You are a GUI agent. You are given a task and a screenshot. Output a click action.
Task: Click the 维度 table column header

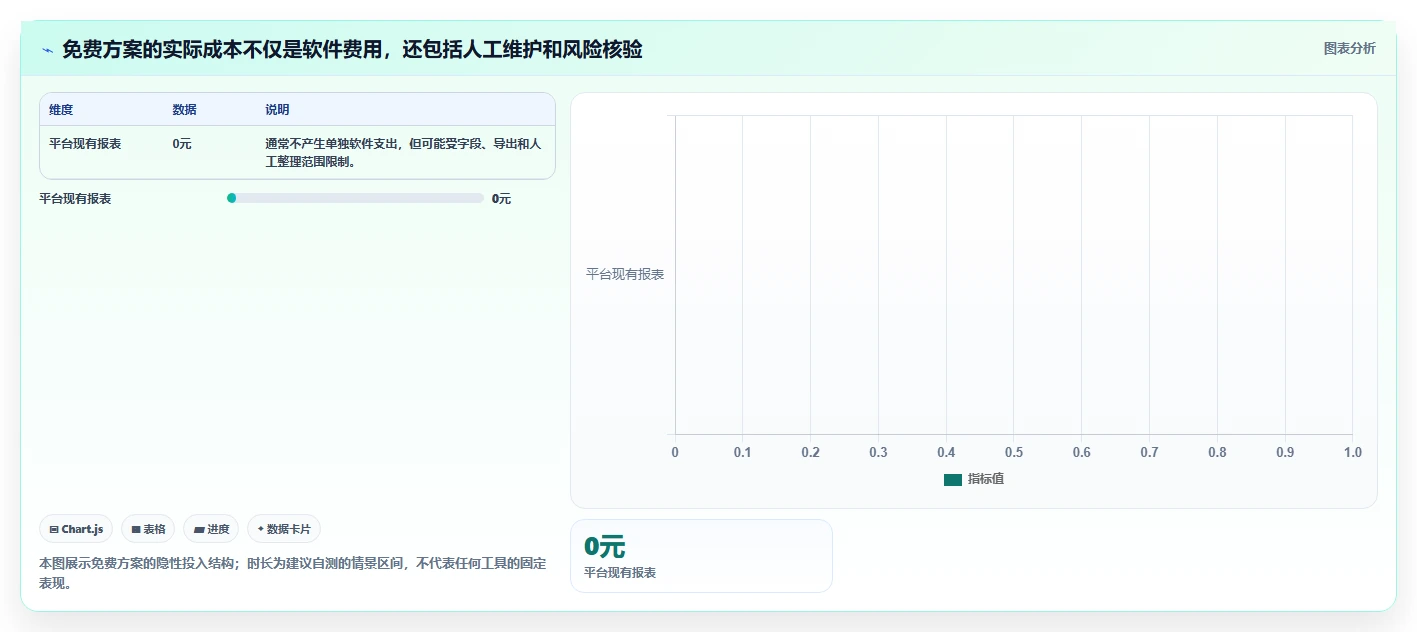[61, 110]
